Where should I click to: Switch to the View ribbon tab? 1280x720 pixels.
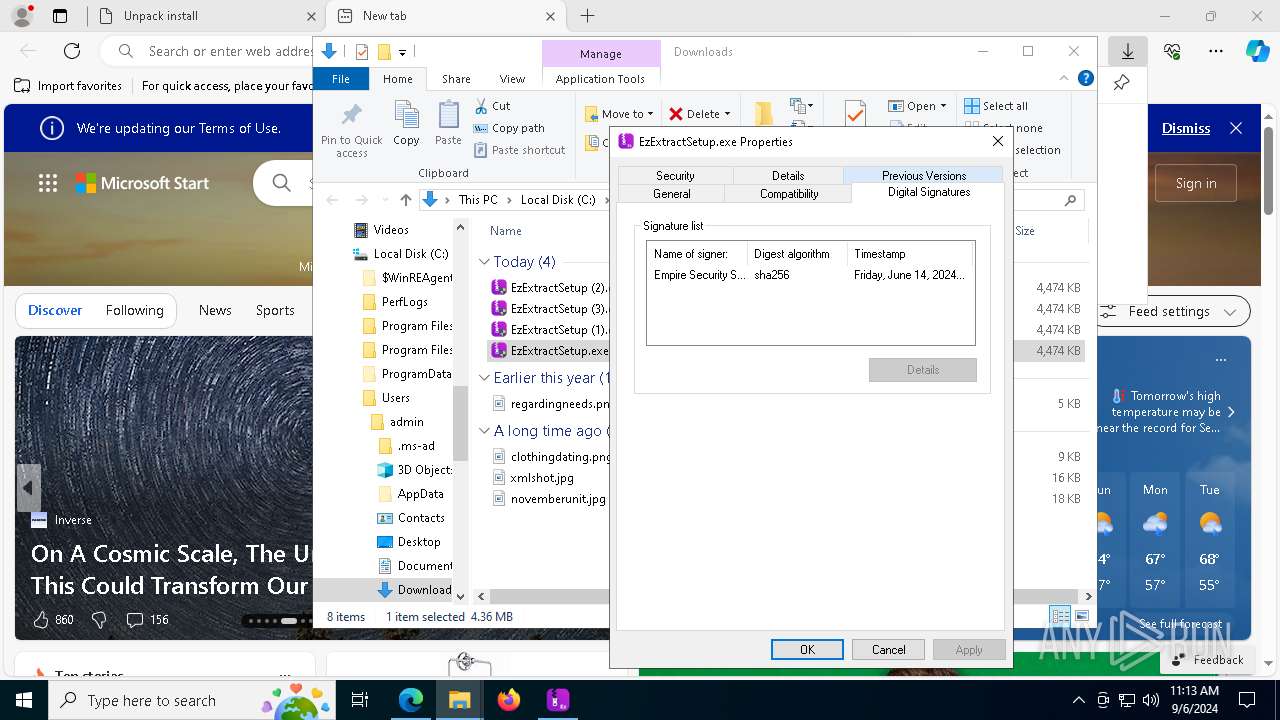[512, 79]
